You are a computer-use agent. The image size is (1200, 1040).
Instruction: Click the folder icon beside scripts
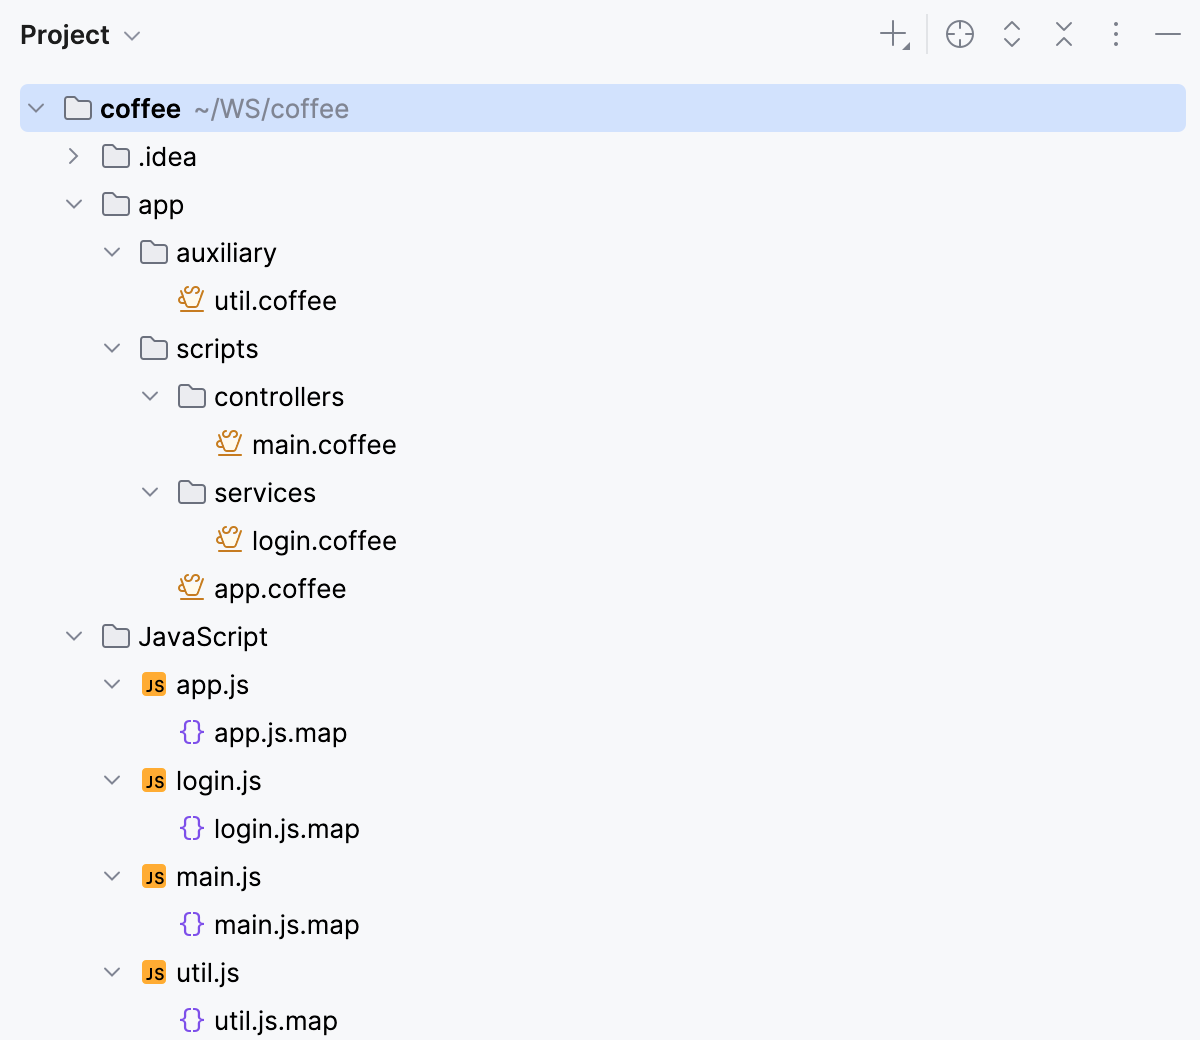point(154,348)
